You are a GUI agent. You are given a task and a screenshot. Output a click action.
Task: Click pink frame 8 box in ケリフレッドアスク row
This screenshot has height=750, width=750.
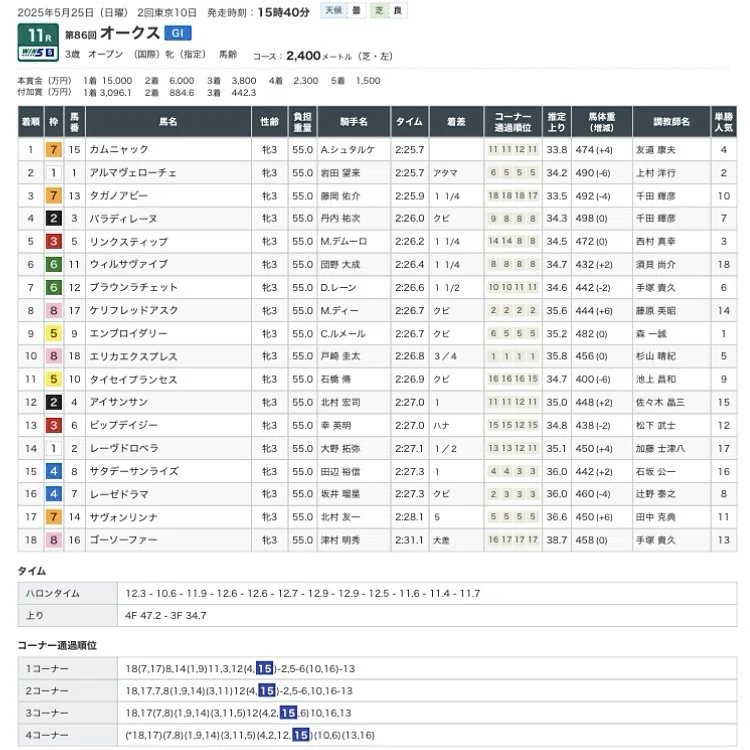point(54,310)
